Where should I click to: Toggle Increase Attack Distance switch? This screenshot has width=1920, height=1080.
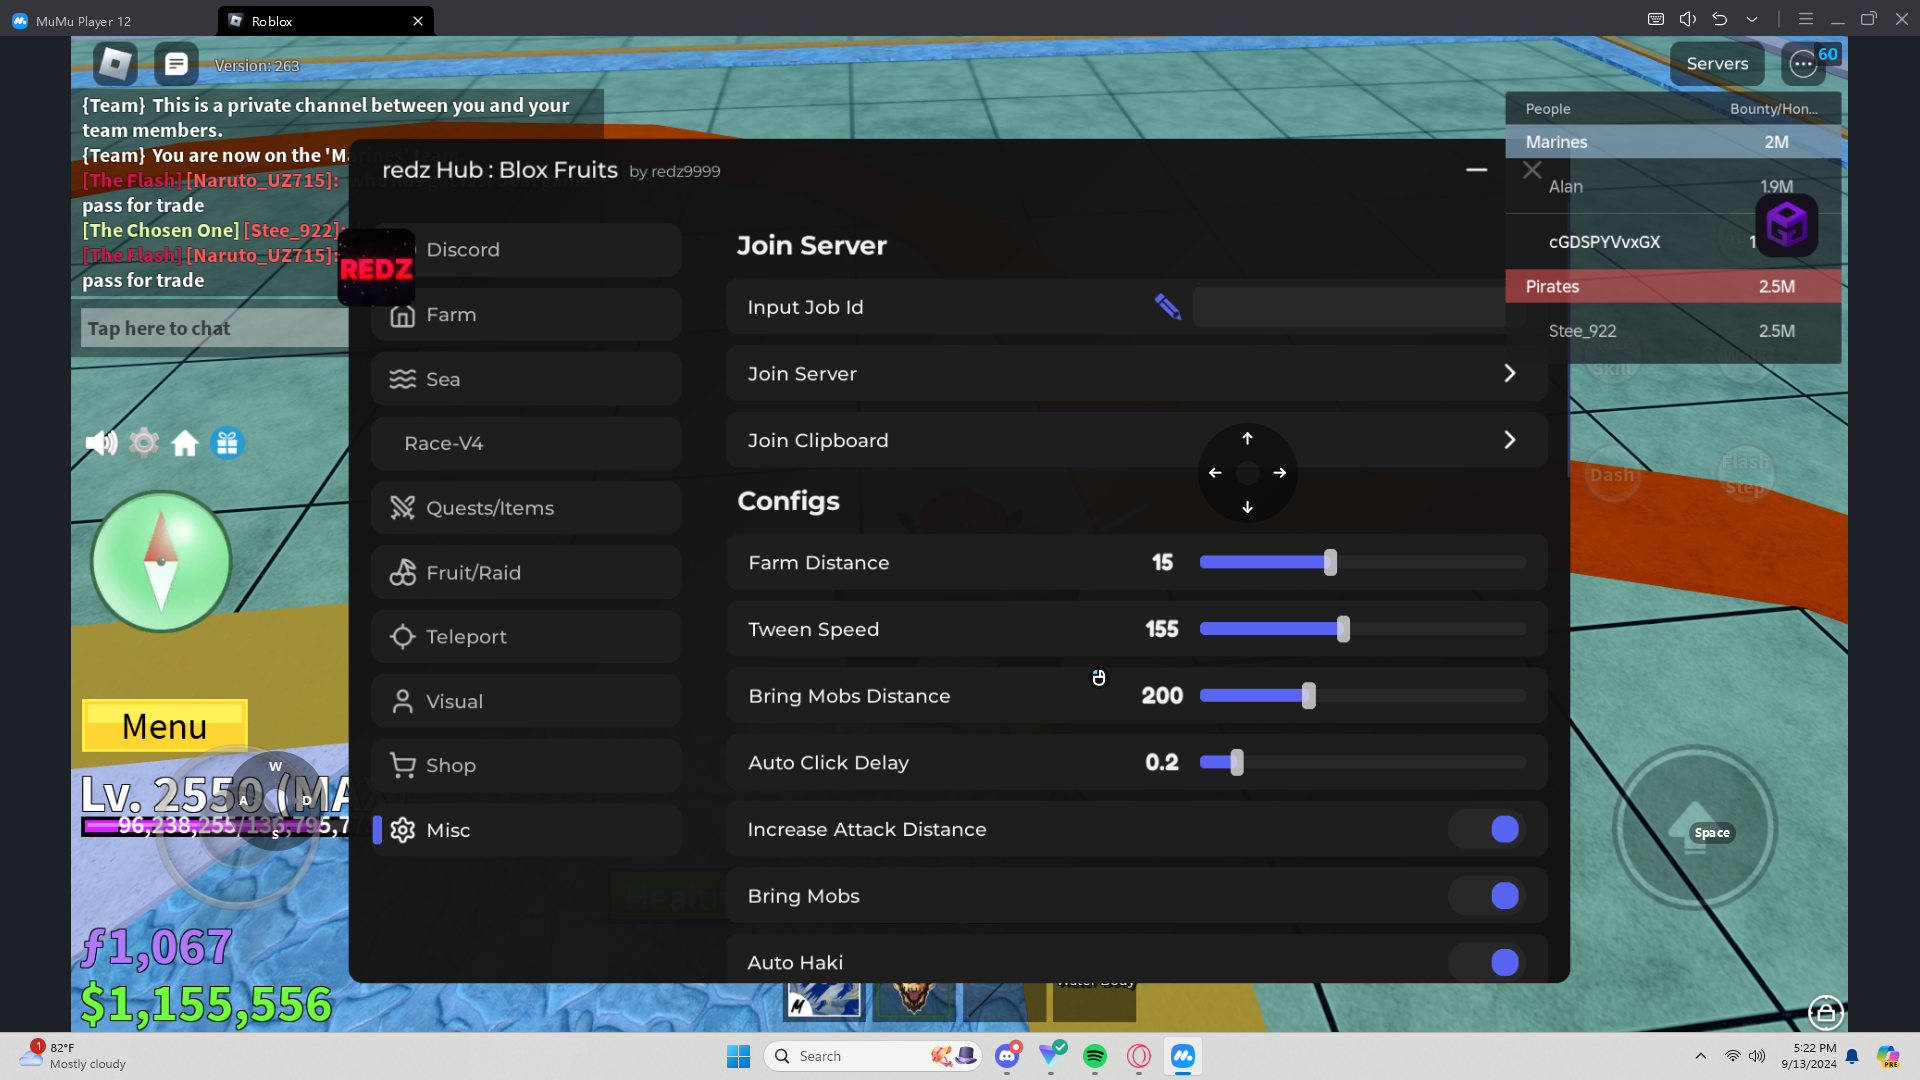point(1487,829)
